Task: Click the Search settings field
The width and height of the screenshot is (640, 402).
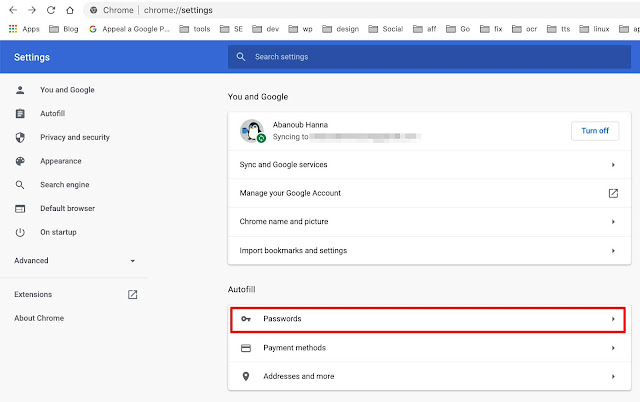Action: (430, 57)
